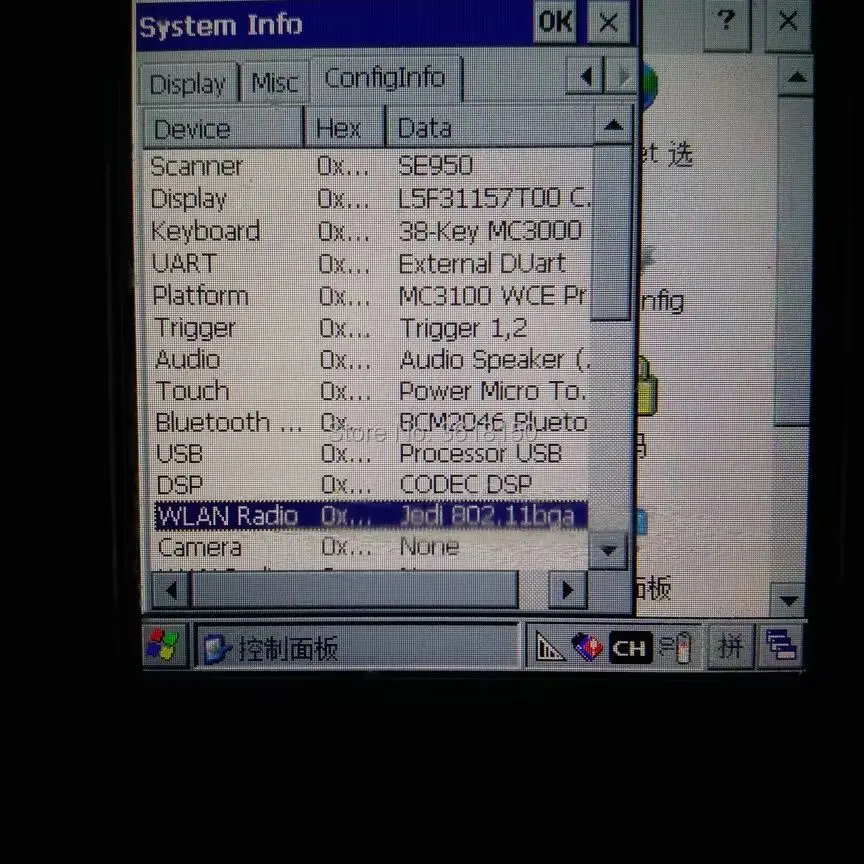The height and width of the screenshot is (864, 864).
Task: Click the Power Micro Touch data cell
Action: (x=493, y=391)
